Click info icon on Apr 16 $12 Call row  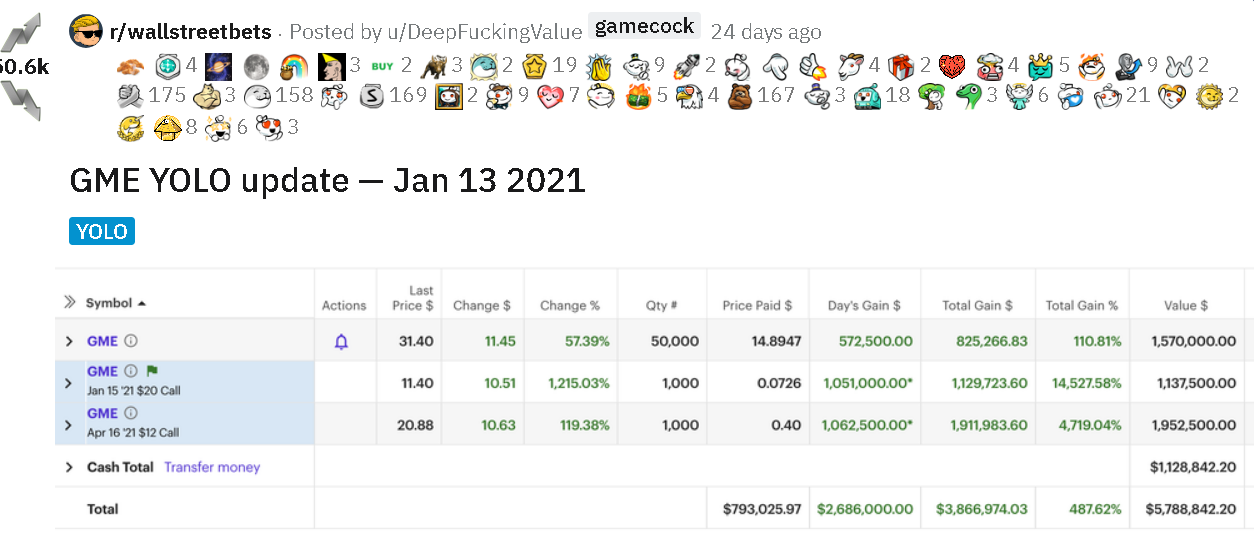tap(131, 413)
